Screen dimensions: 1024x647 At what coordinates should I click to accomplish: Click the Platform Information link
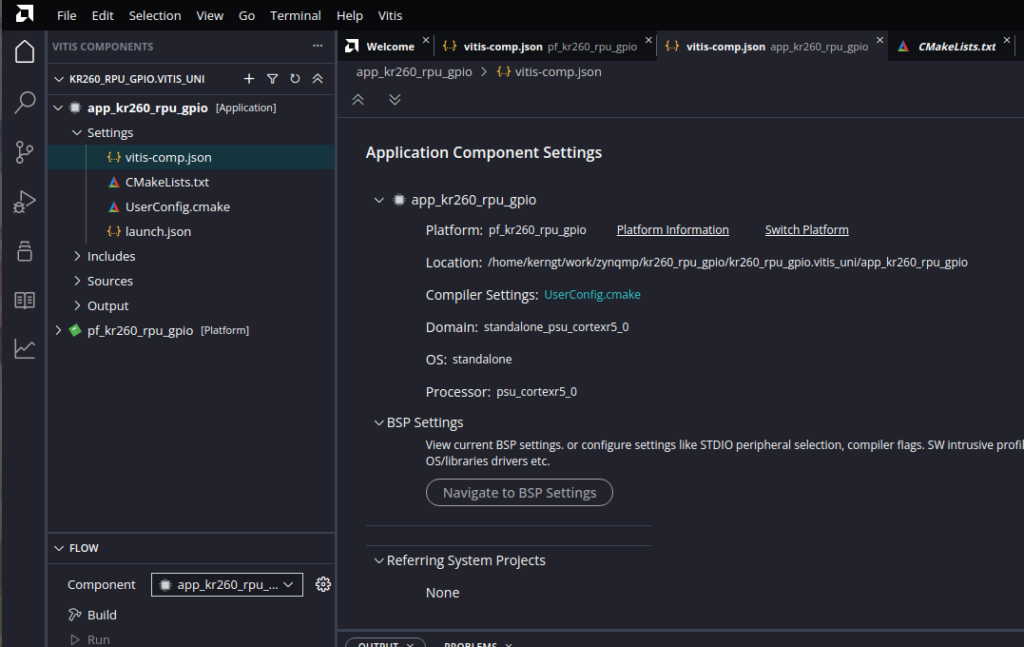pyautogui.click(x=673, y=230)
